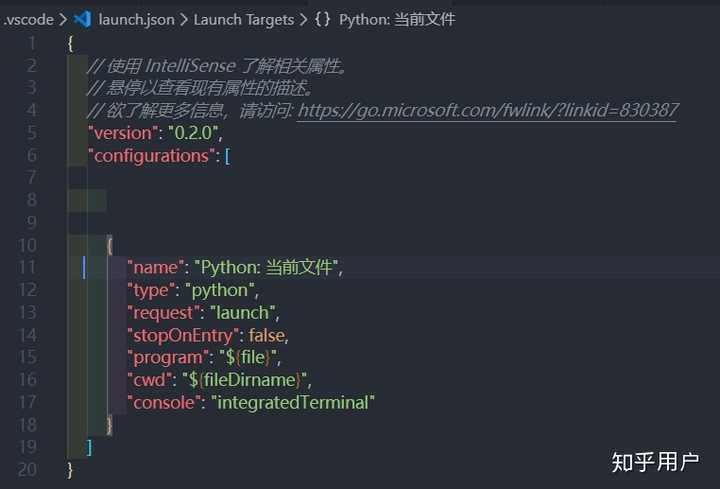720x489 pixels.
Task: Click the "request" key
Action: tap(163, 313)
